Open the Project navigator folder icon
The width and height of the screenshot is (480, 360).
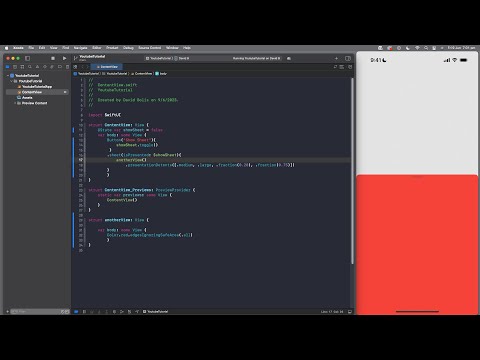(7, 67)
